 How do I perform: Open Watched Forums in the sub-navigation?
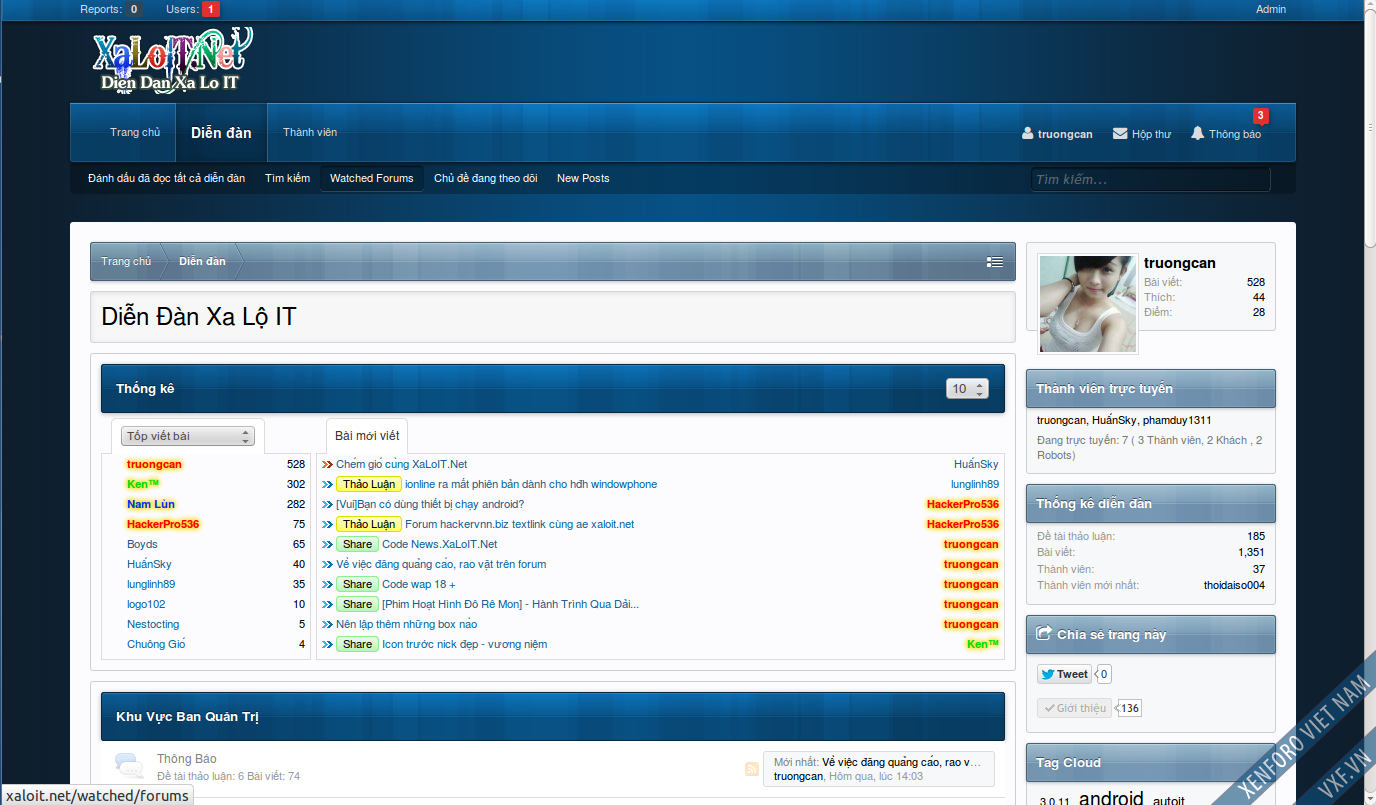click(371, 178)
